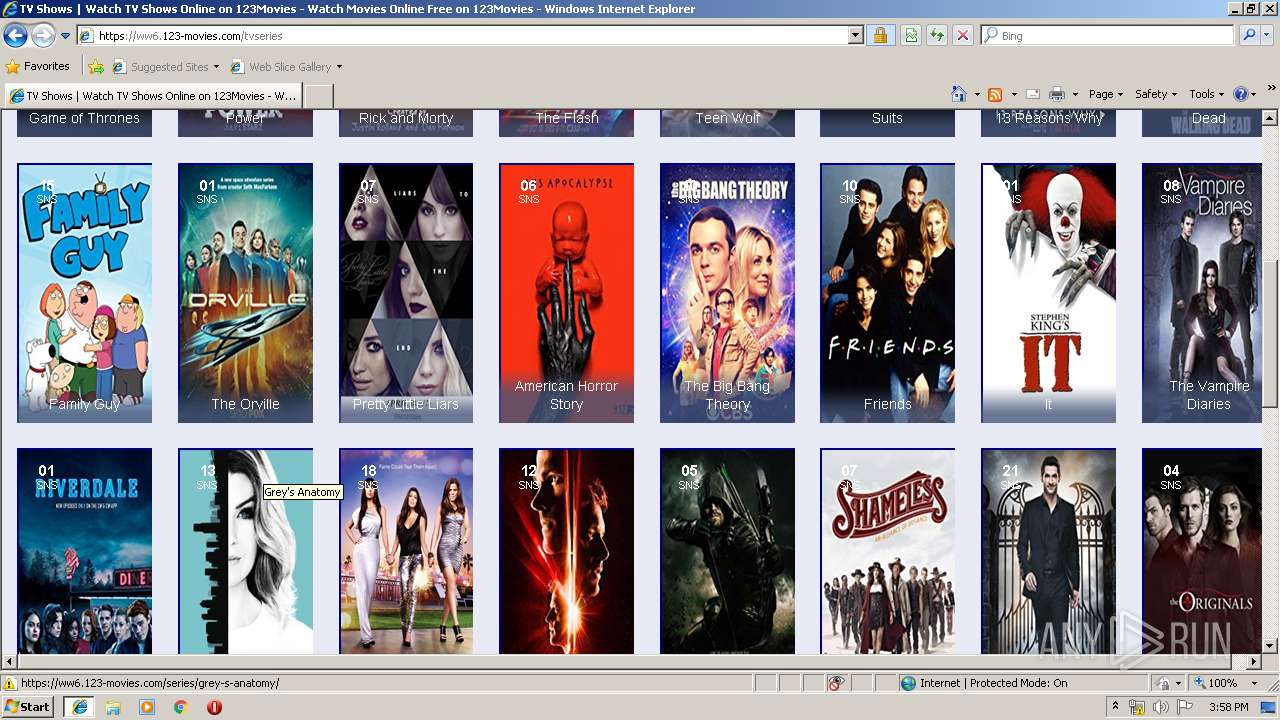
Task: Open the Grey's Anatomy poster
Action: 245,551
